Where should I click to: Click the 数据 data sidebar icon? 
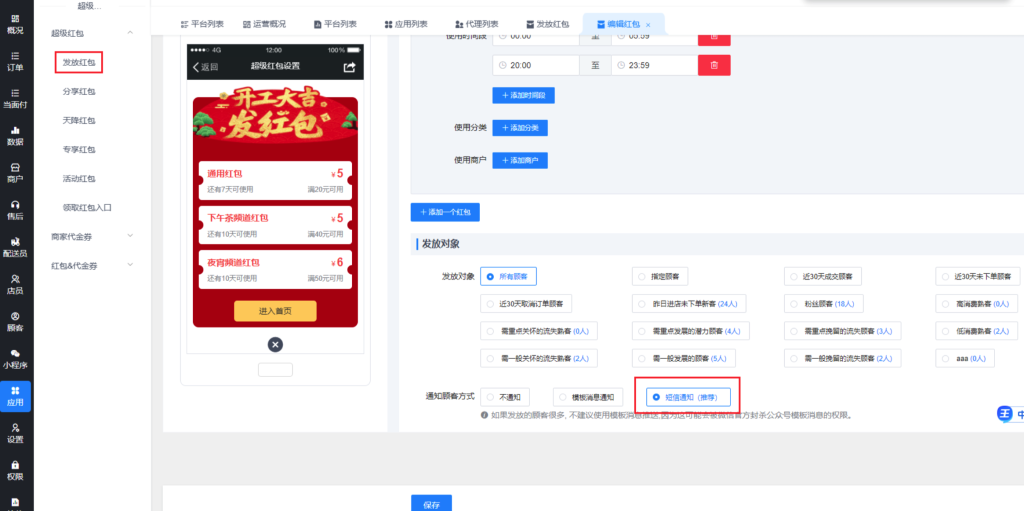pos(15,135)
